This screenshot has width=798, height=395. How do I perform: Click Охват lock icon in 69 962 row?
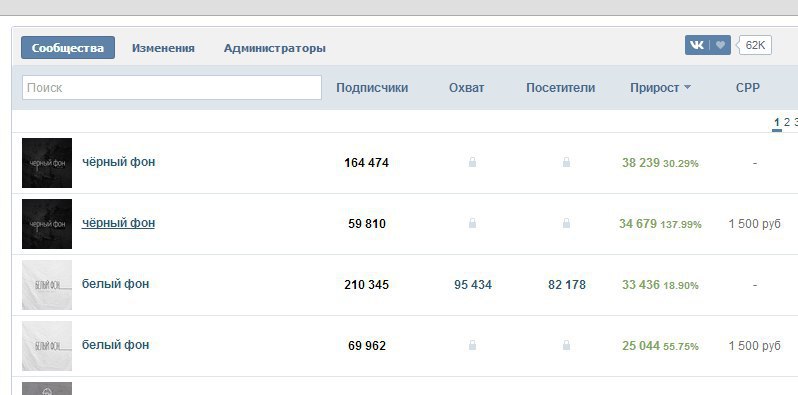click(472, 346)
